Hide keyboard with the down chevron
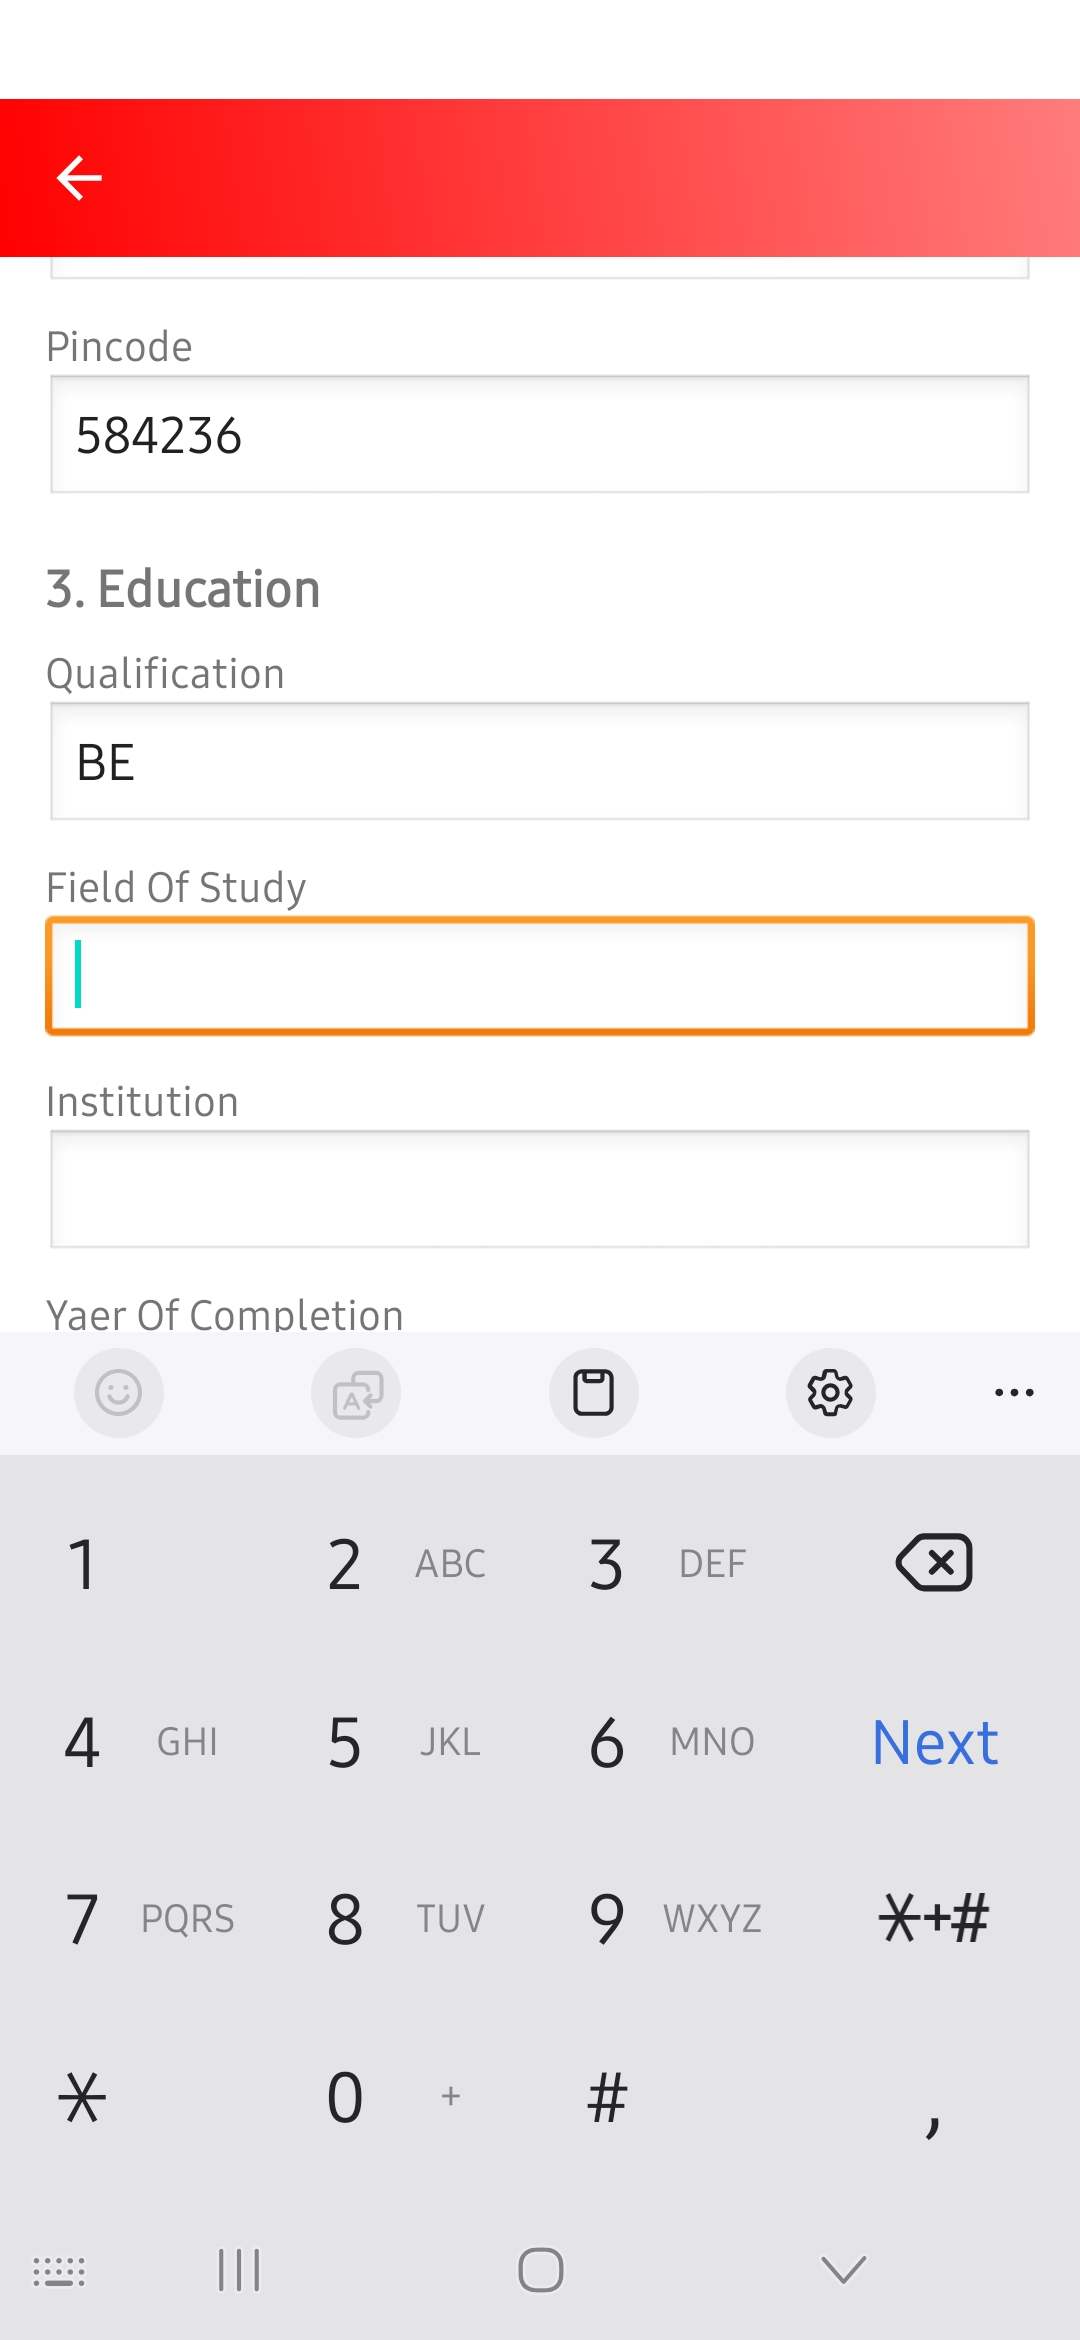This screenshot has height=2340, width=1080. [x=843, y=2270]
